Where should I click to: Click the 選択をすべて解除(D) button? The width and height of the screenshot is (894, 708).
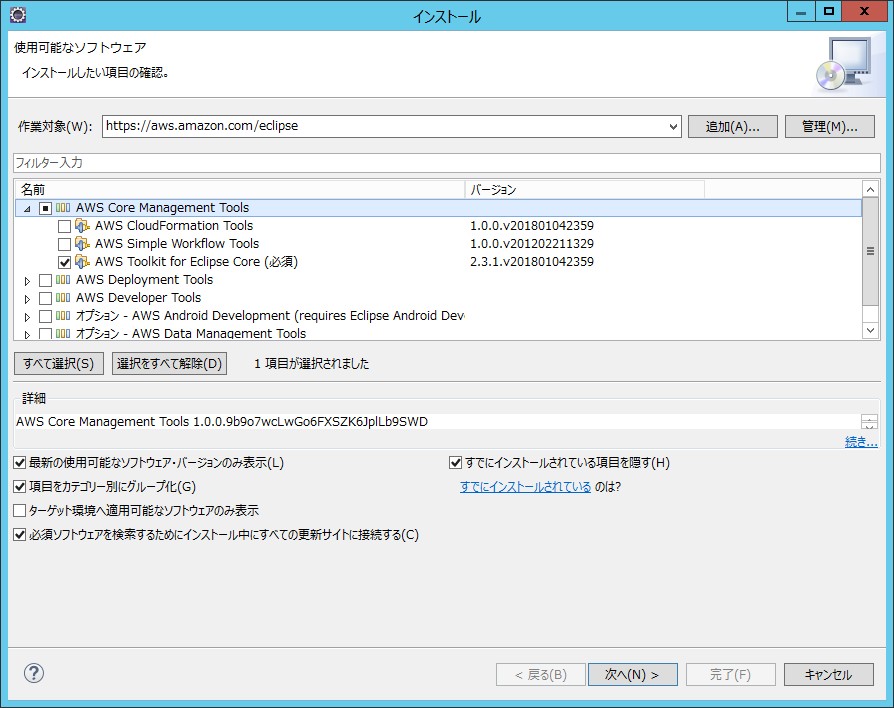[x=169, y=363]
